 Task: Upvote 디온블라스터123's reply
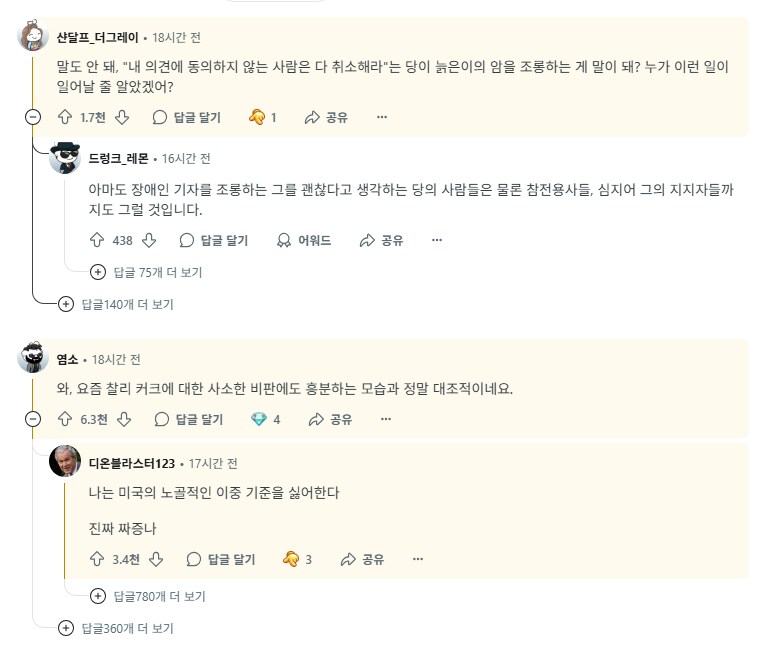click(x=97, y=559)
